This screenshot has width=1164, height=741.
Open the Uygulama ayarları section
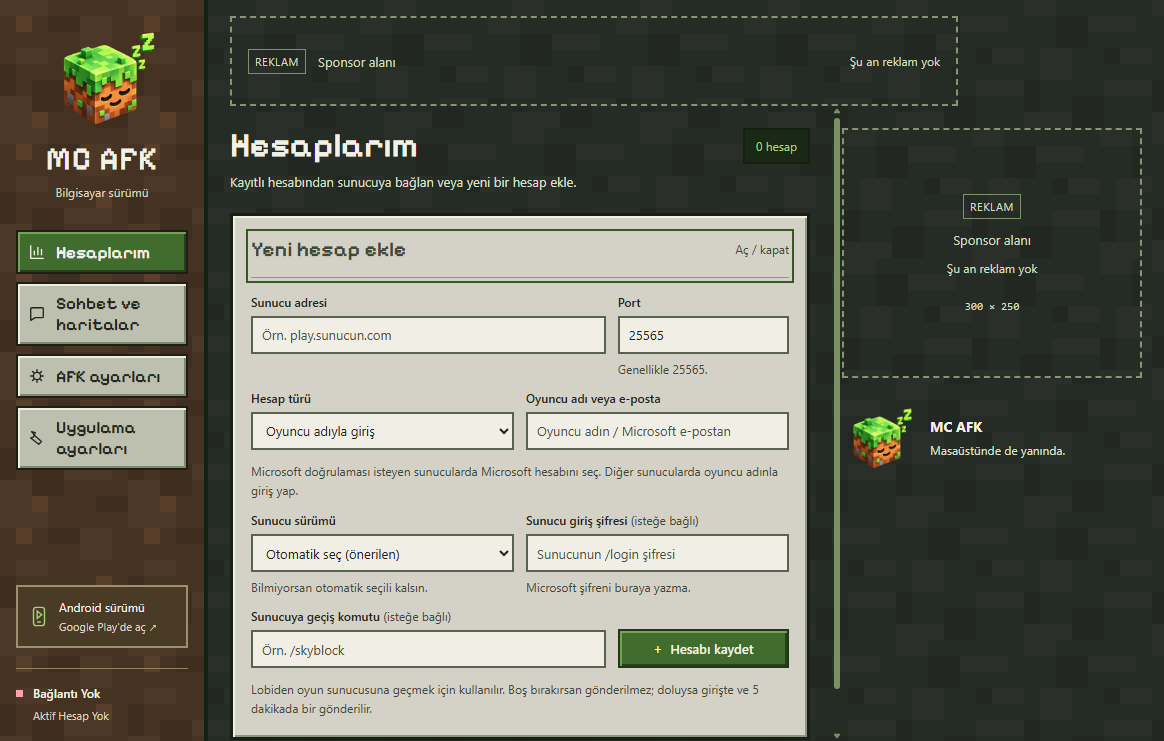tap(102, 438)
